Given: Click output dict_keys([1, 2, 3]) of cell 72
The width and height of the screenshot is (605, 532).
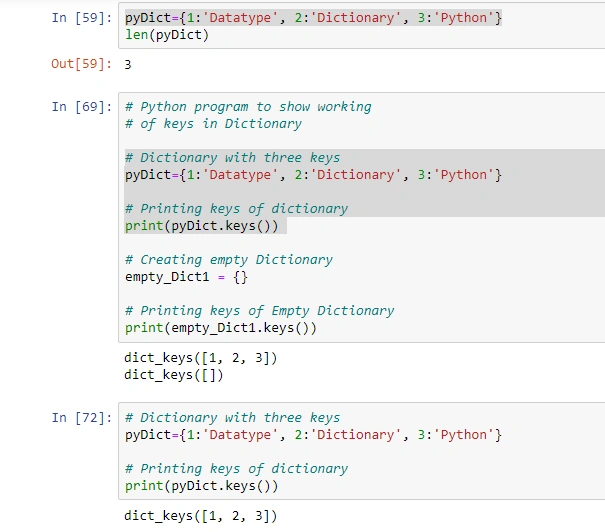Looking at the screenshot, I should tap(201, 516).
